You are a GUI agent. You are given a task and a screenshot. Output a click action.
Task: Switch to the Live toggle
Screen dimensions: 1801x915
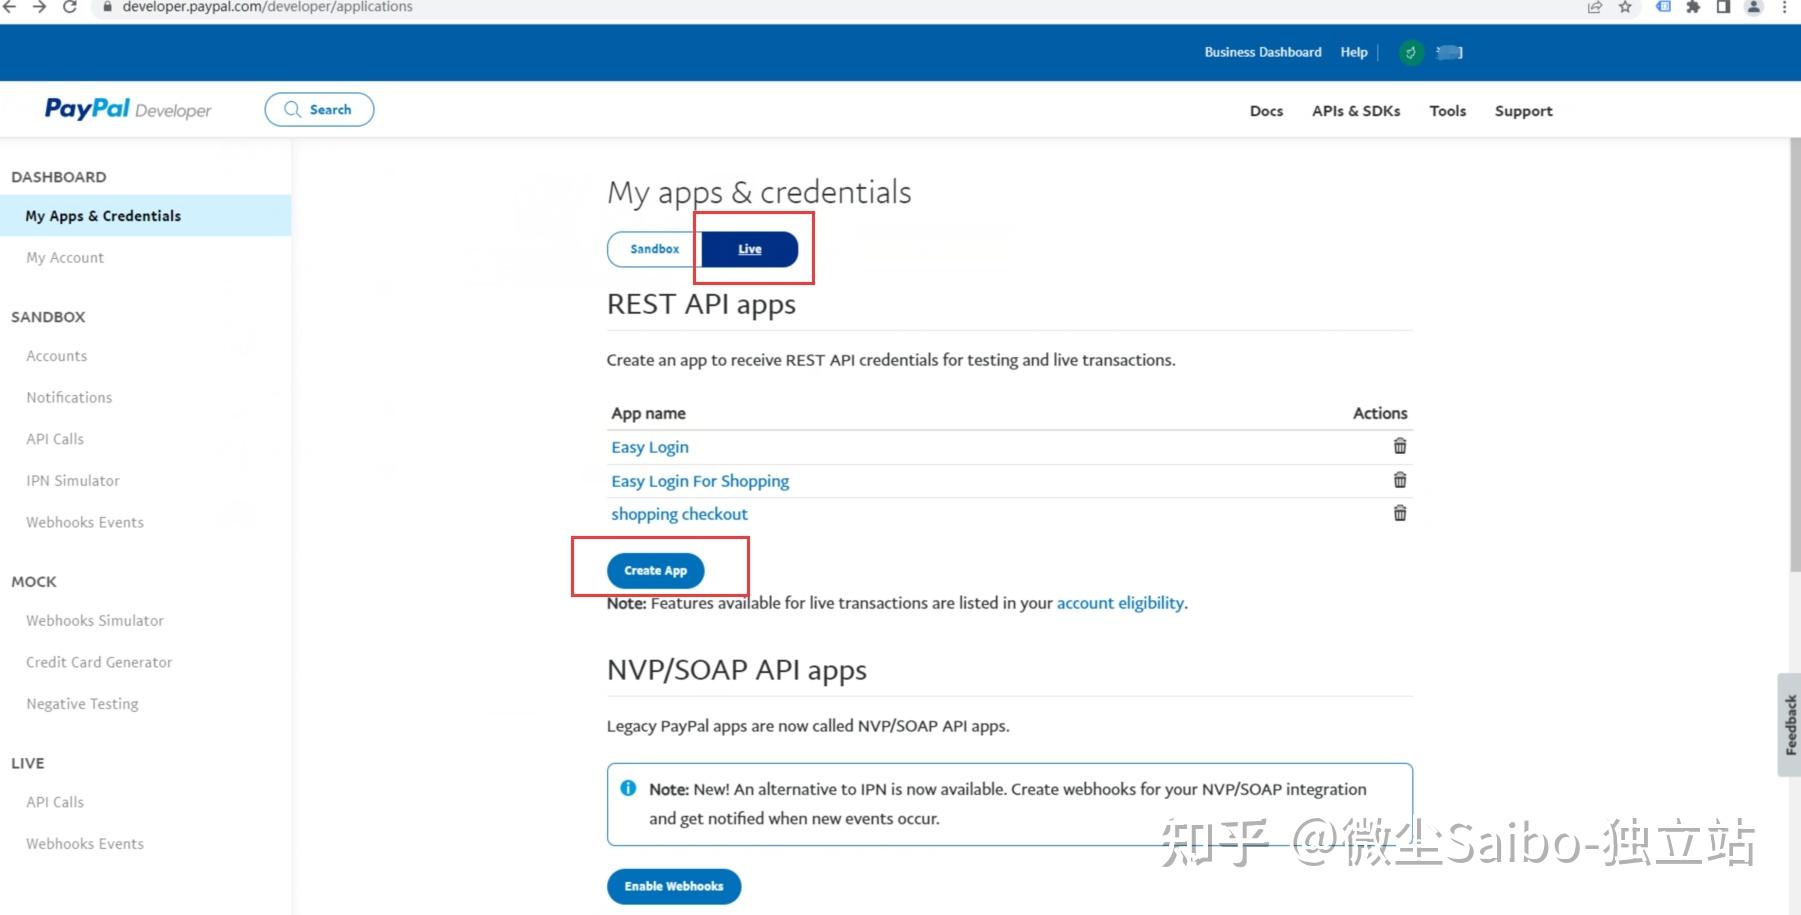(x=748, y=249)
